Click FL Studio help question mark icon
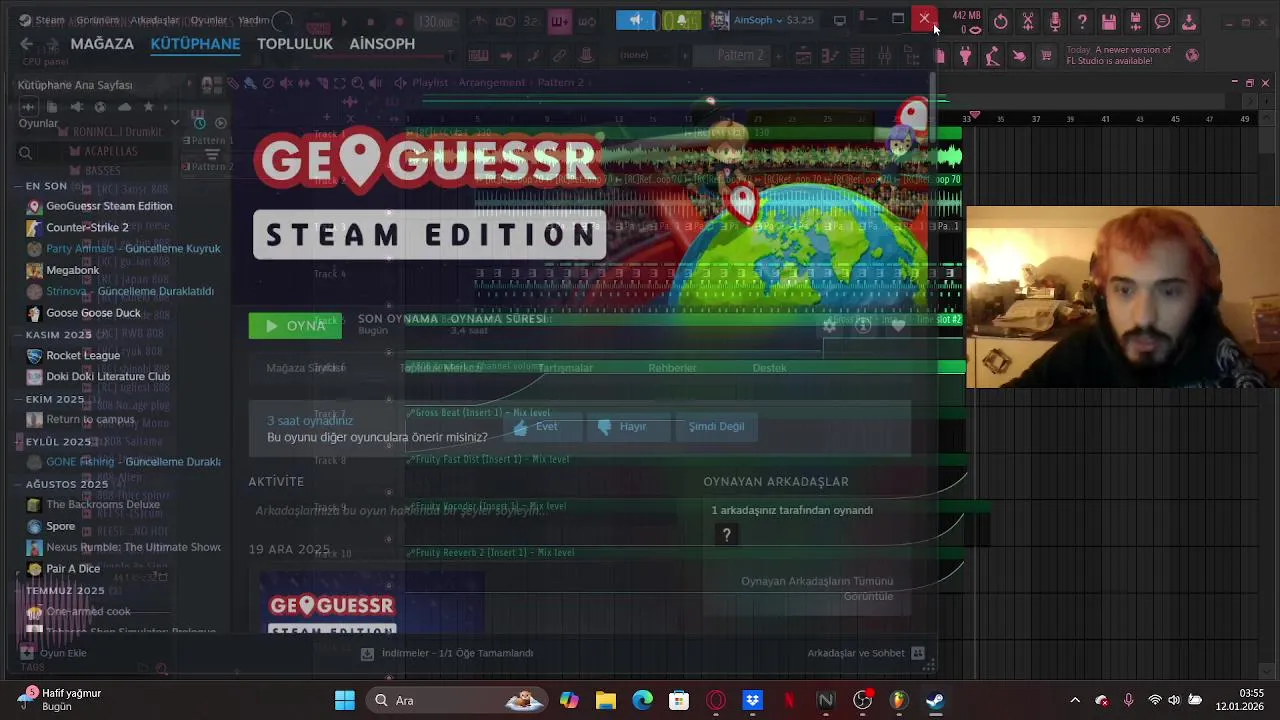Image resolution: width=1280 pixels, height=720 pixels. tap(1082, 22)
